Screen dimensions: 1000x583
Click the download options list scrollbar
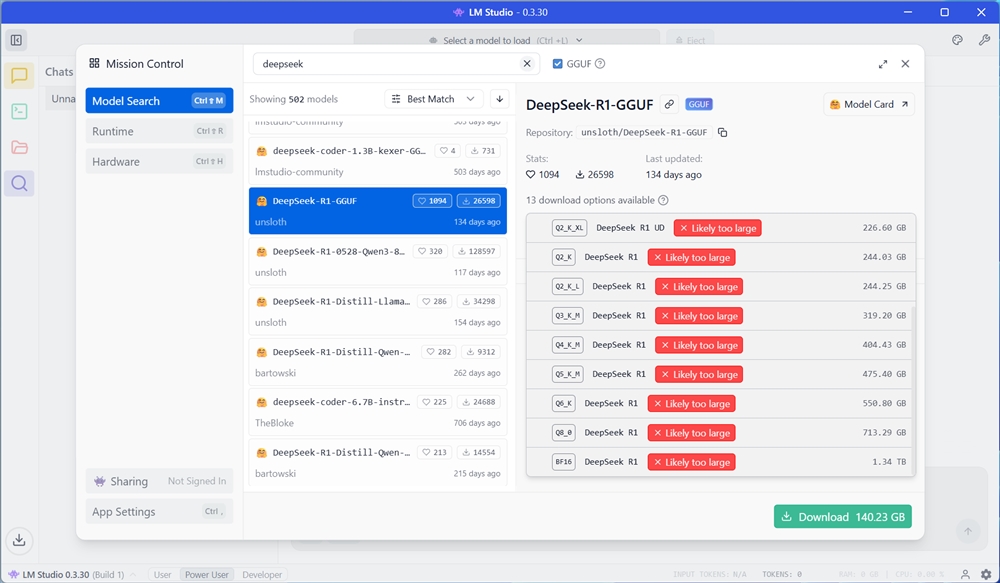pyautogui.click(x=913, y=389)
